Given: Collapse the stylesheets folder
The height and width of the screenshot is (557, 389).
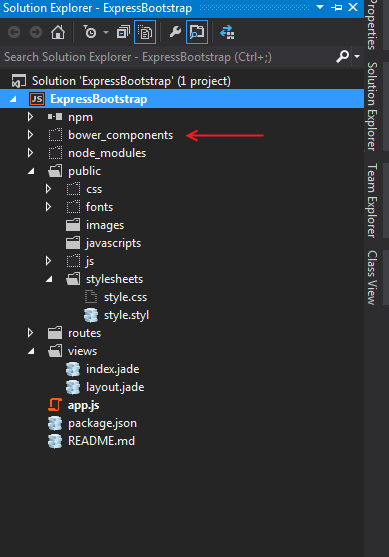Looking at the screenshot, I should [x=49, y=280].
